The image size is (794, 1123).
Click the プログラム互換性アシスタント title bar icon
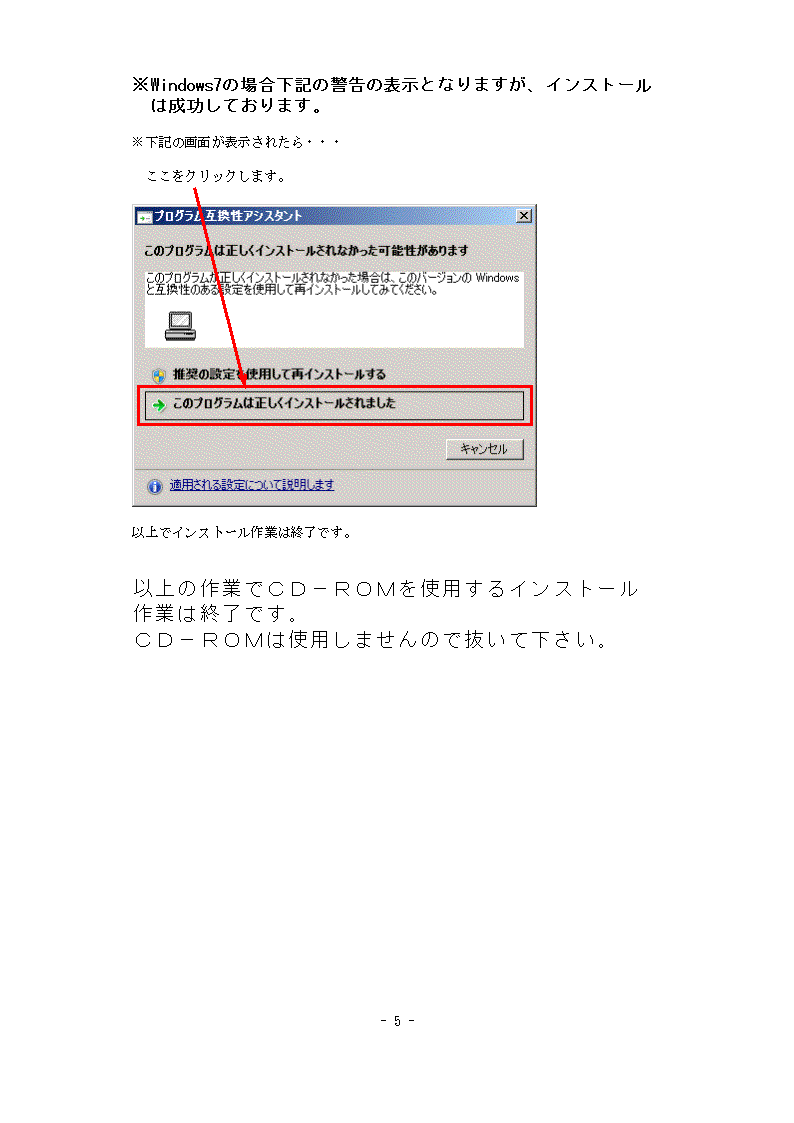tap(145, 216)
